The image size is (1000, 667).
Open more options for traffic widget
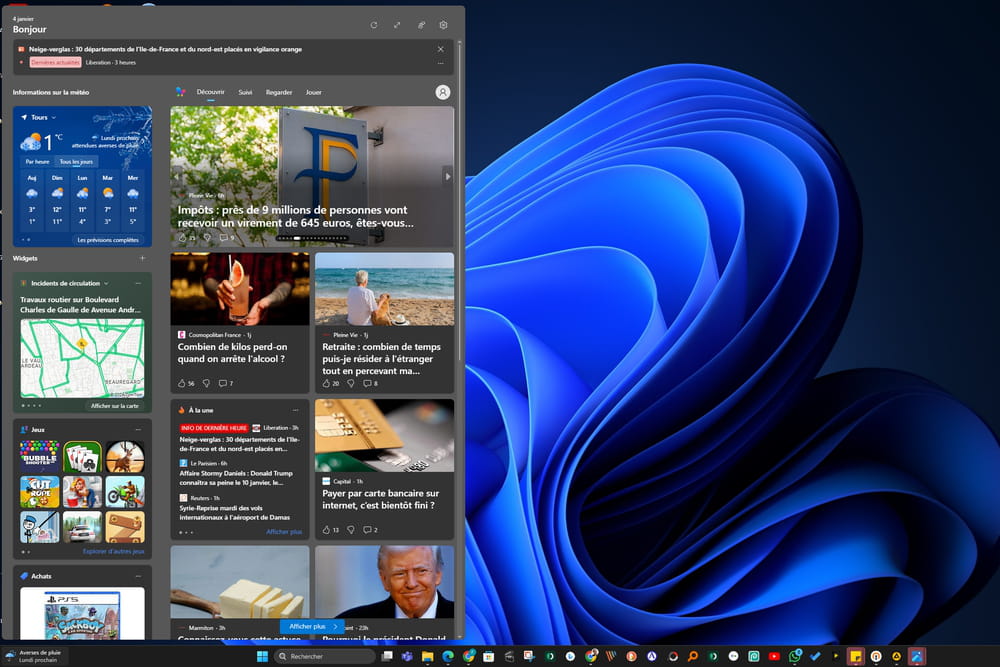[x=138, y=283]
